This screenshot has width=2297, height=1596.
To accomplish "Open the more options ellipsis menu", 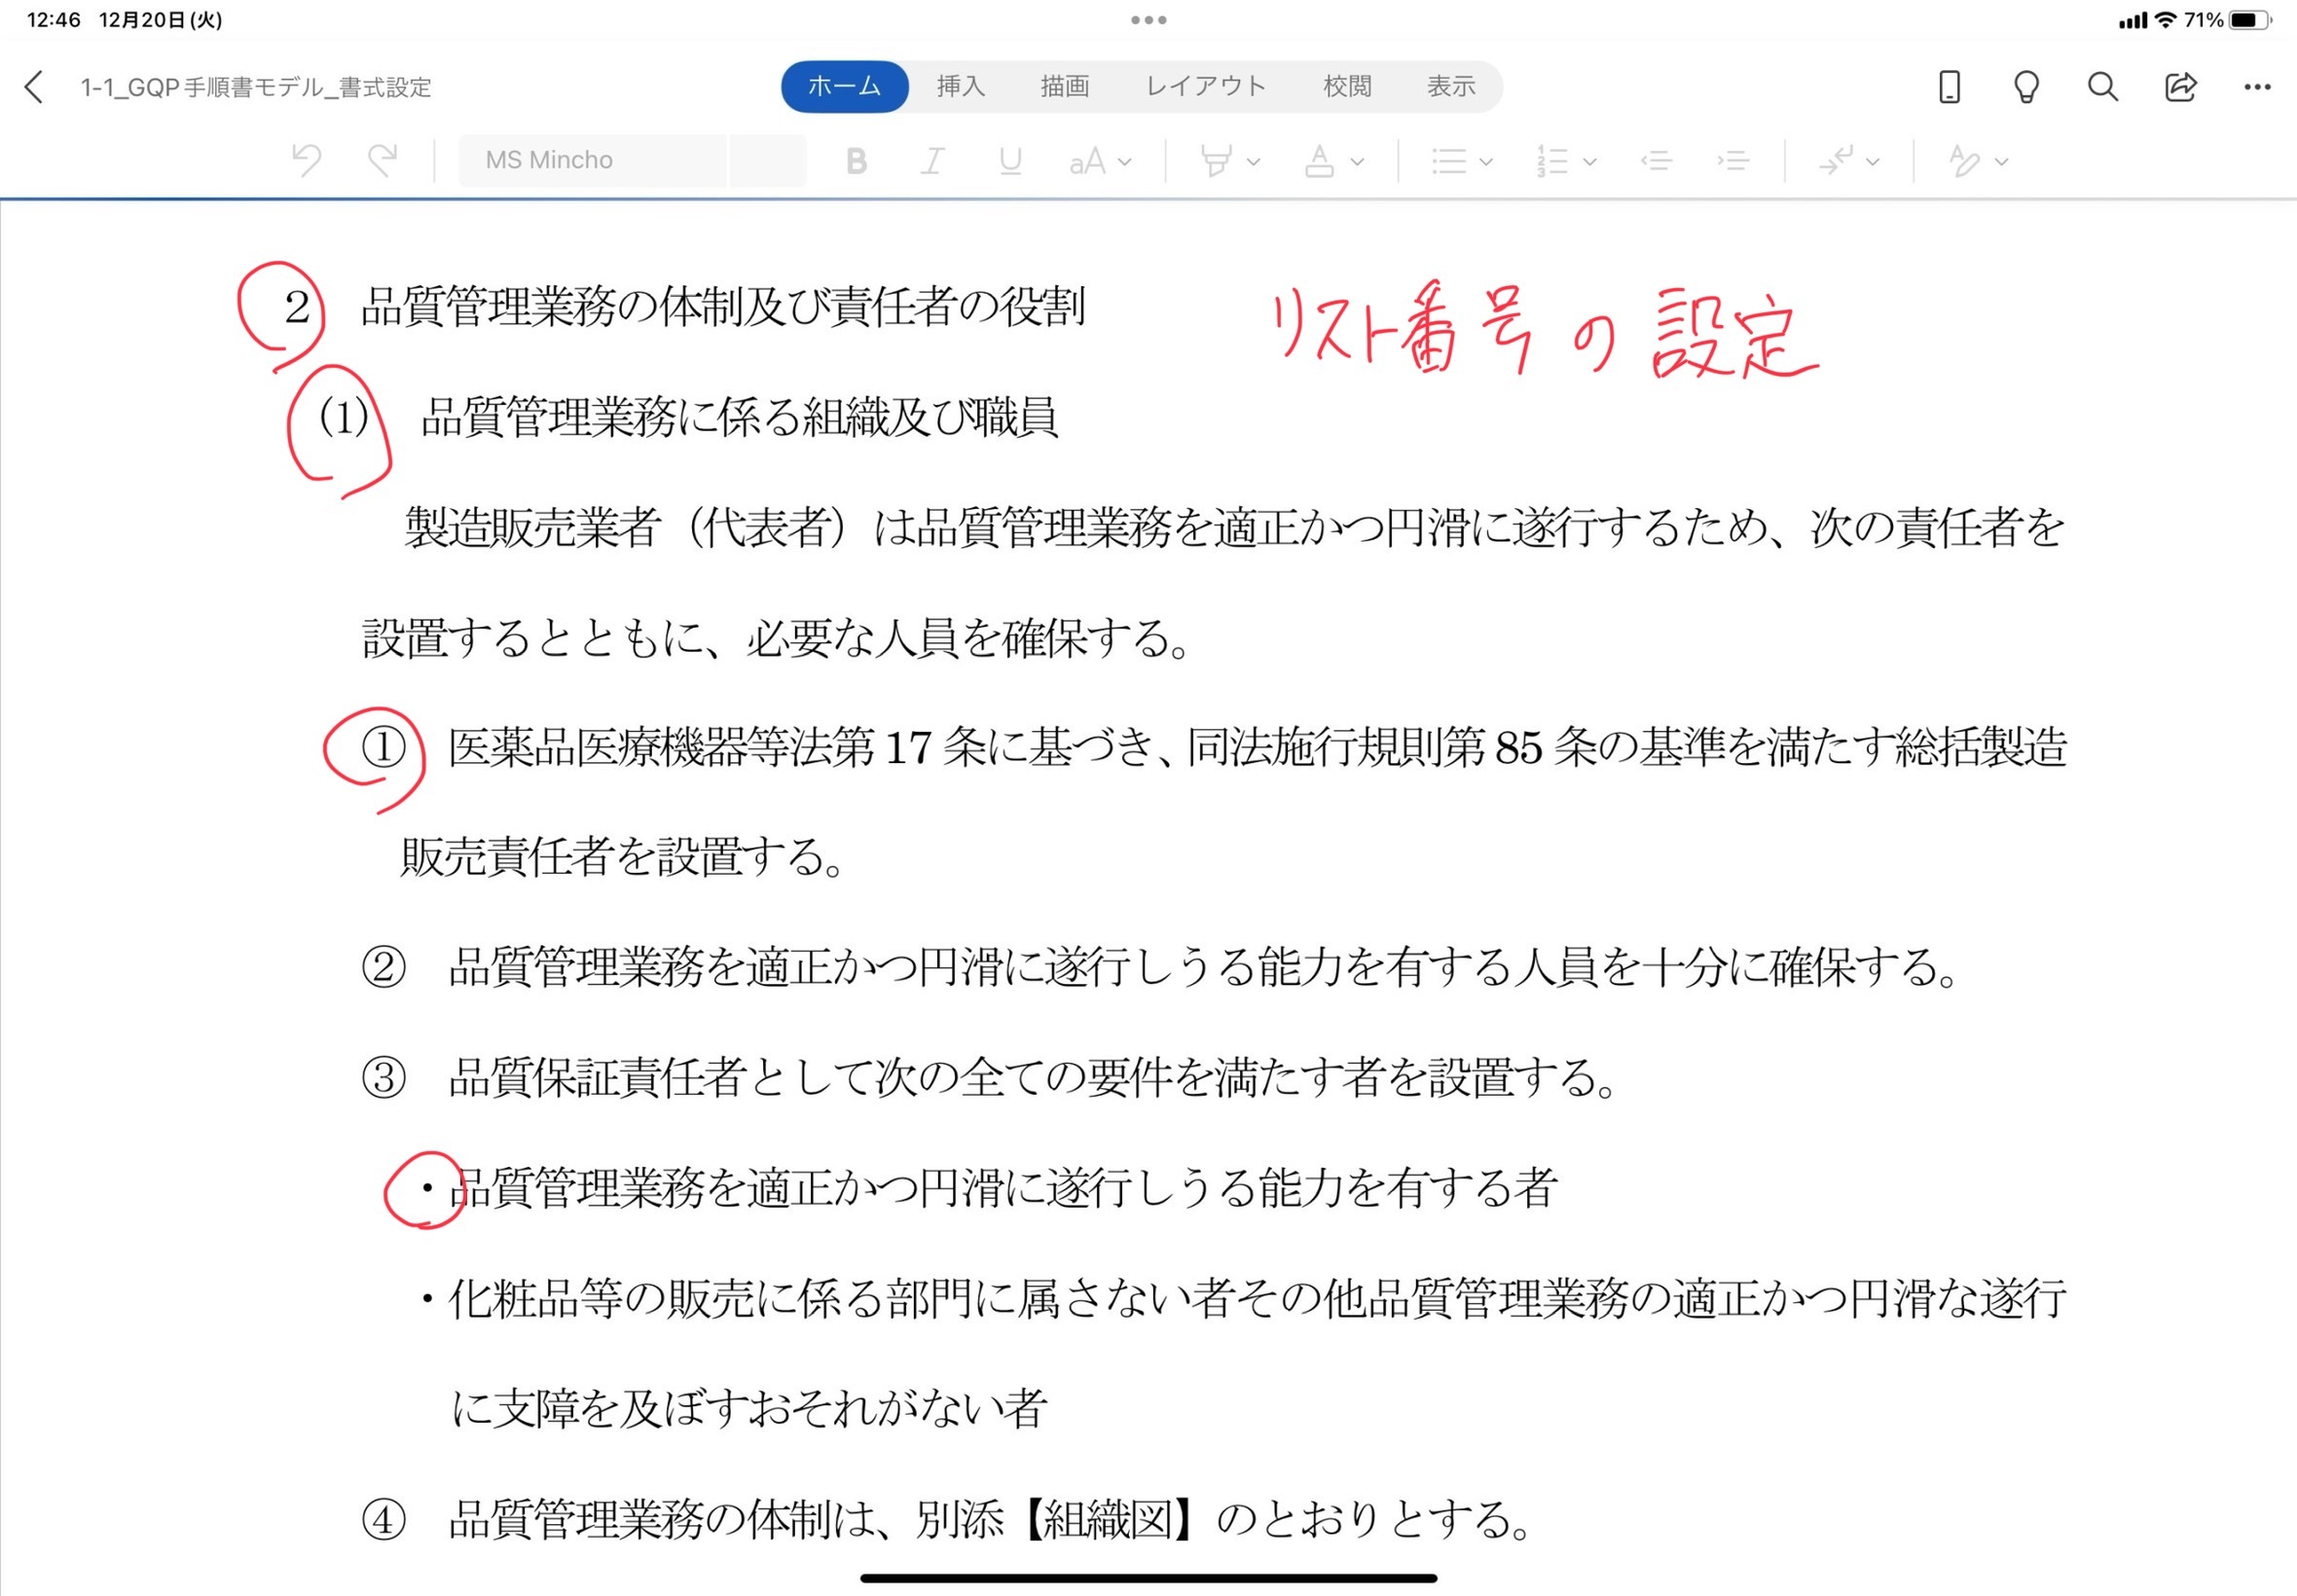I will click(2257, 87).
